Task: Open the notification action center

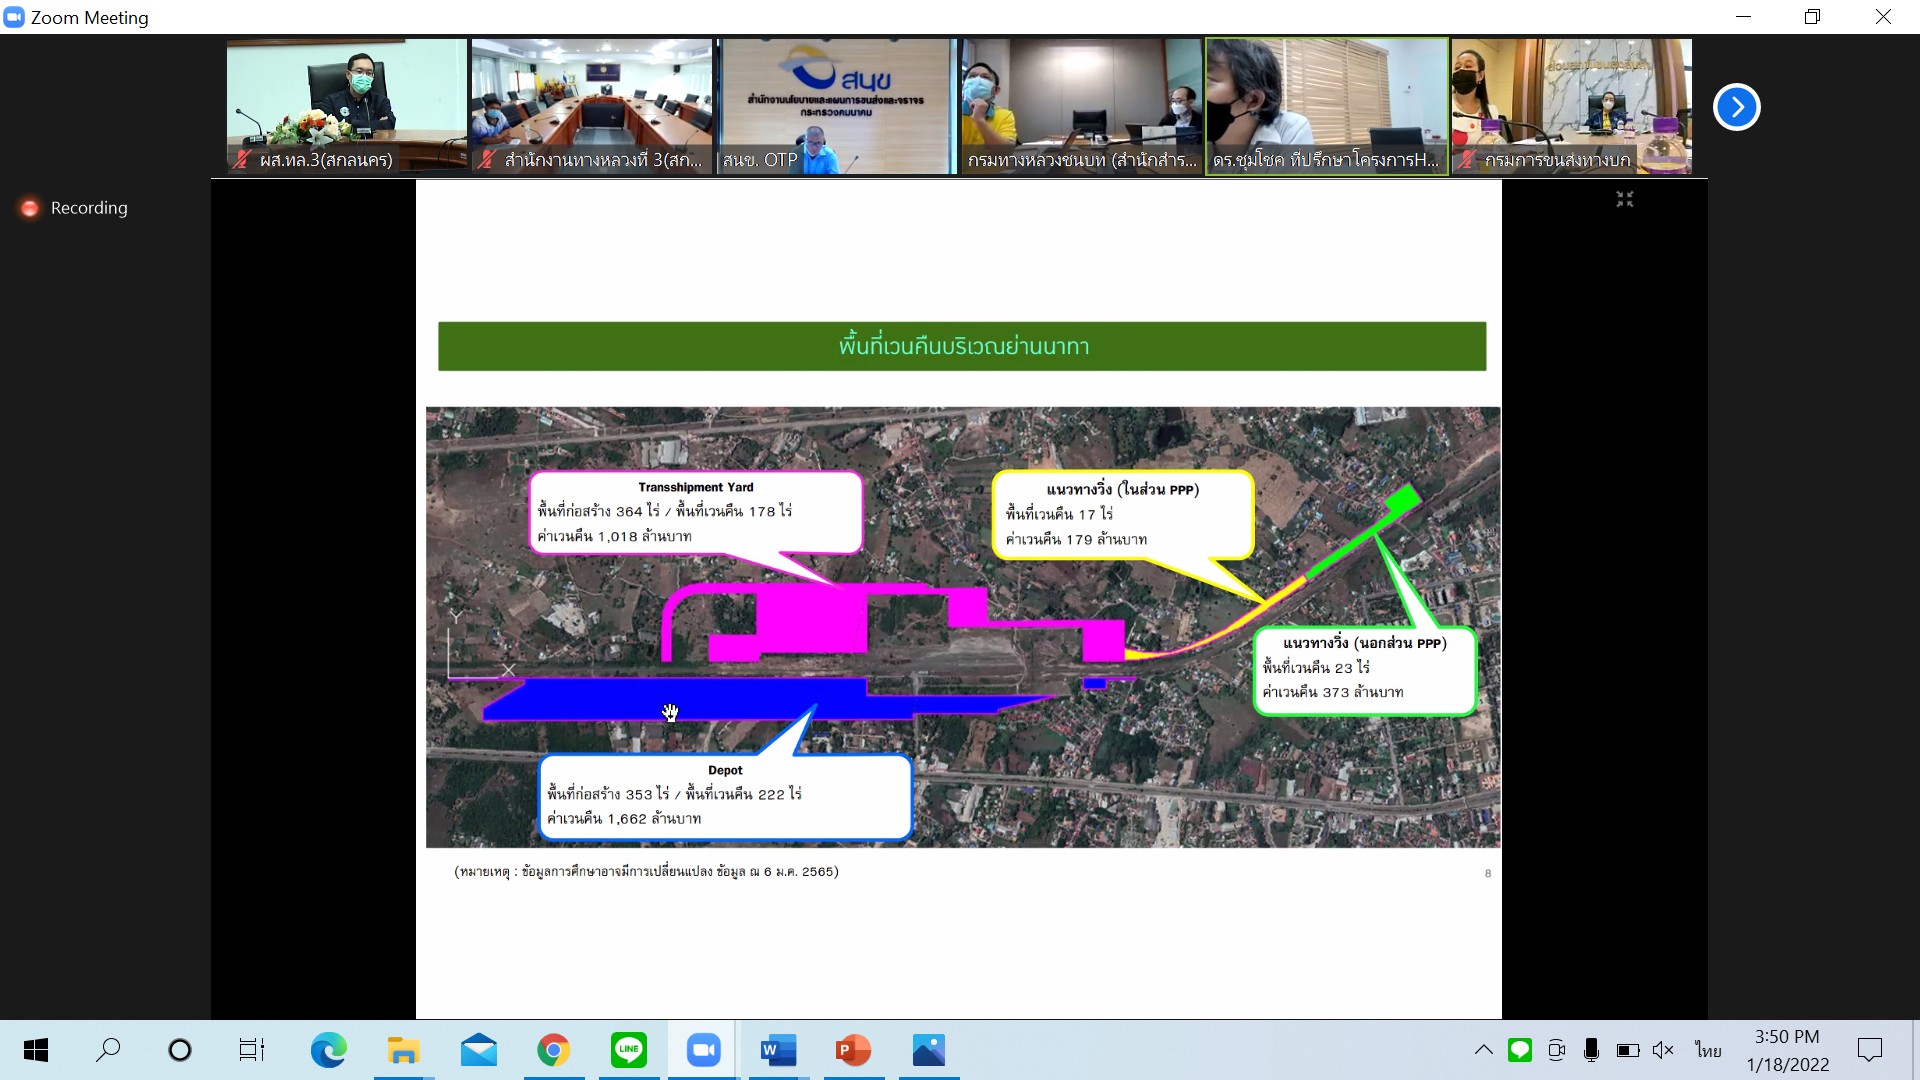Action: pyautogui.click(x=1869, y=1050)
